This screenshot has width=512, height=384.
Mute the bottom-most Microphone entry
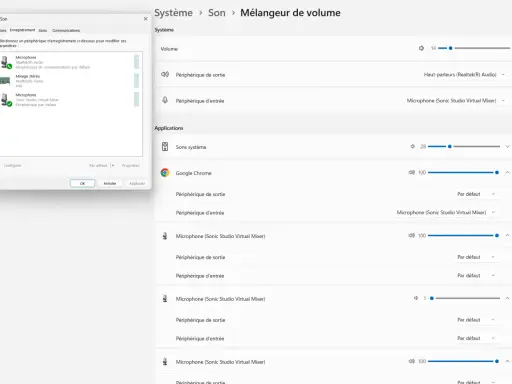(x=412, y=361)
